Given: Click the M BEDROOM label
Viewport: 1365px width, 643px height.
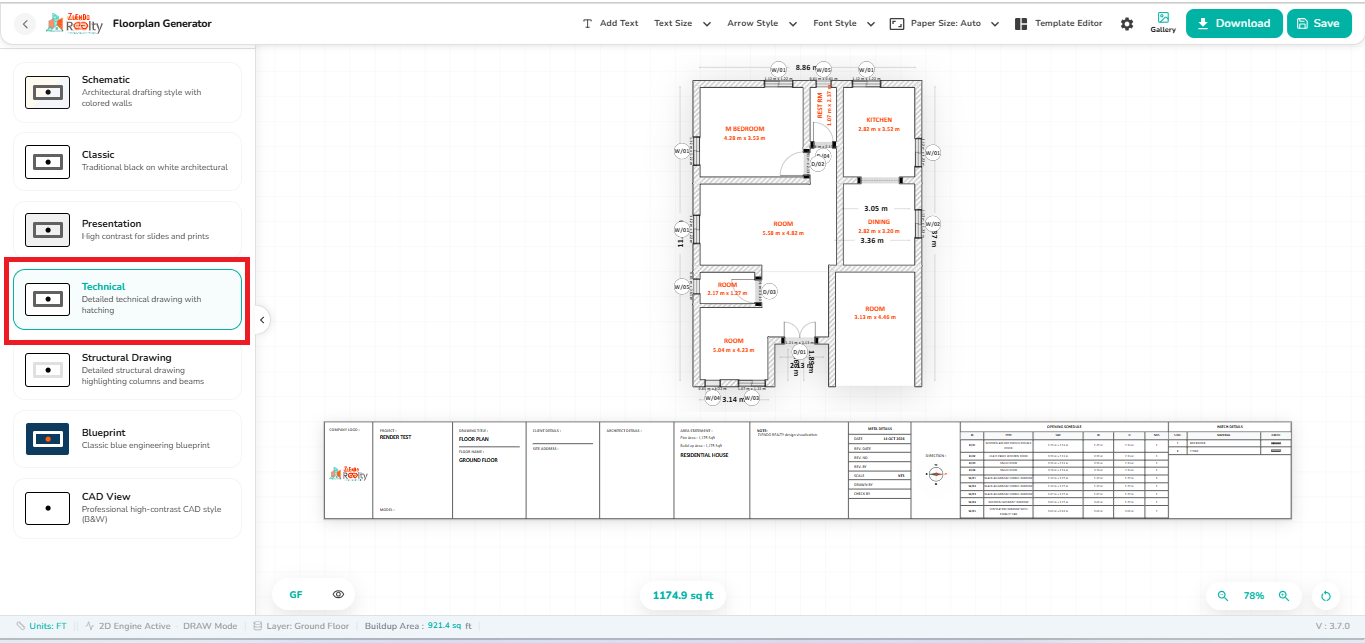Looking at the screenshot, I should 744,129.
